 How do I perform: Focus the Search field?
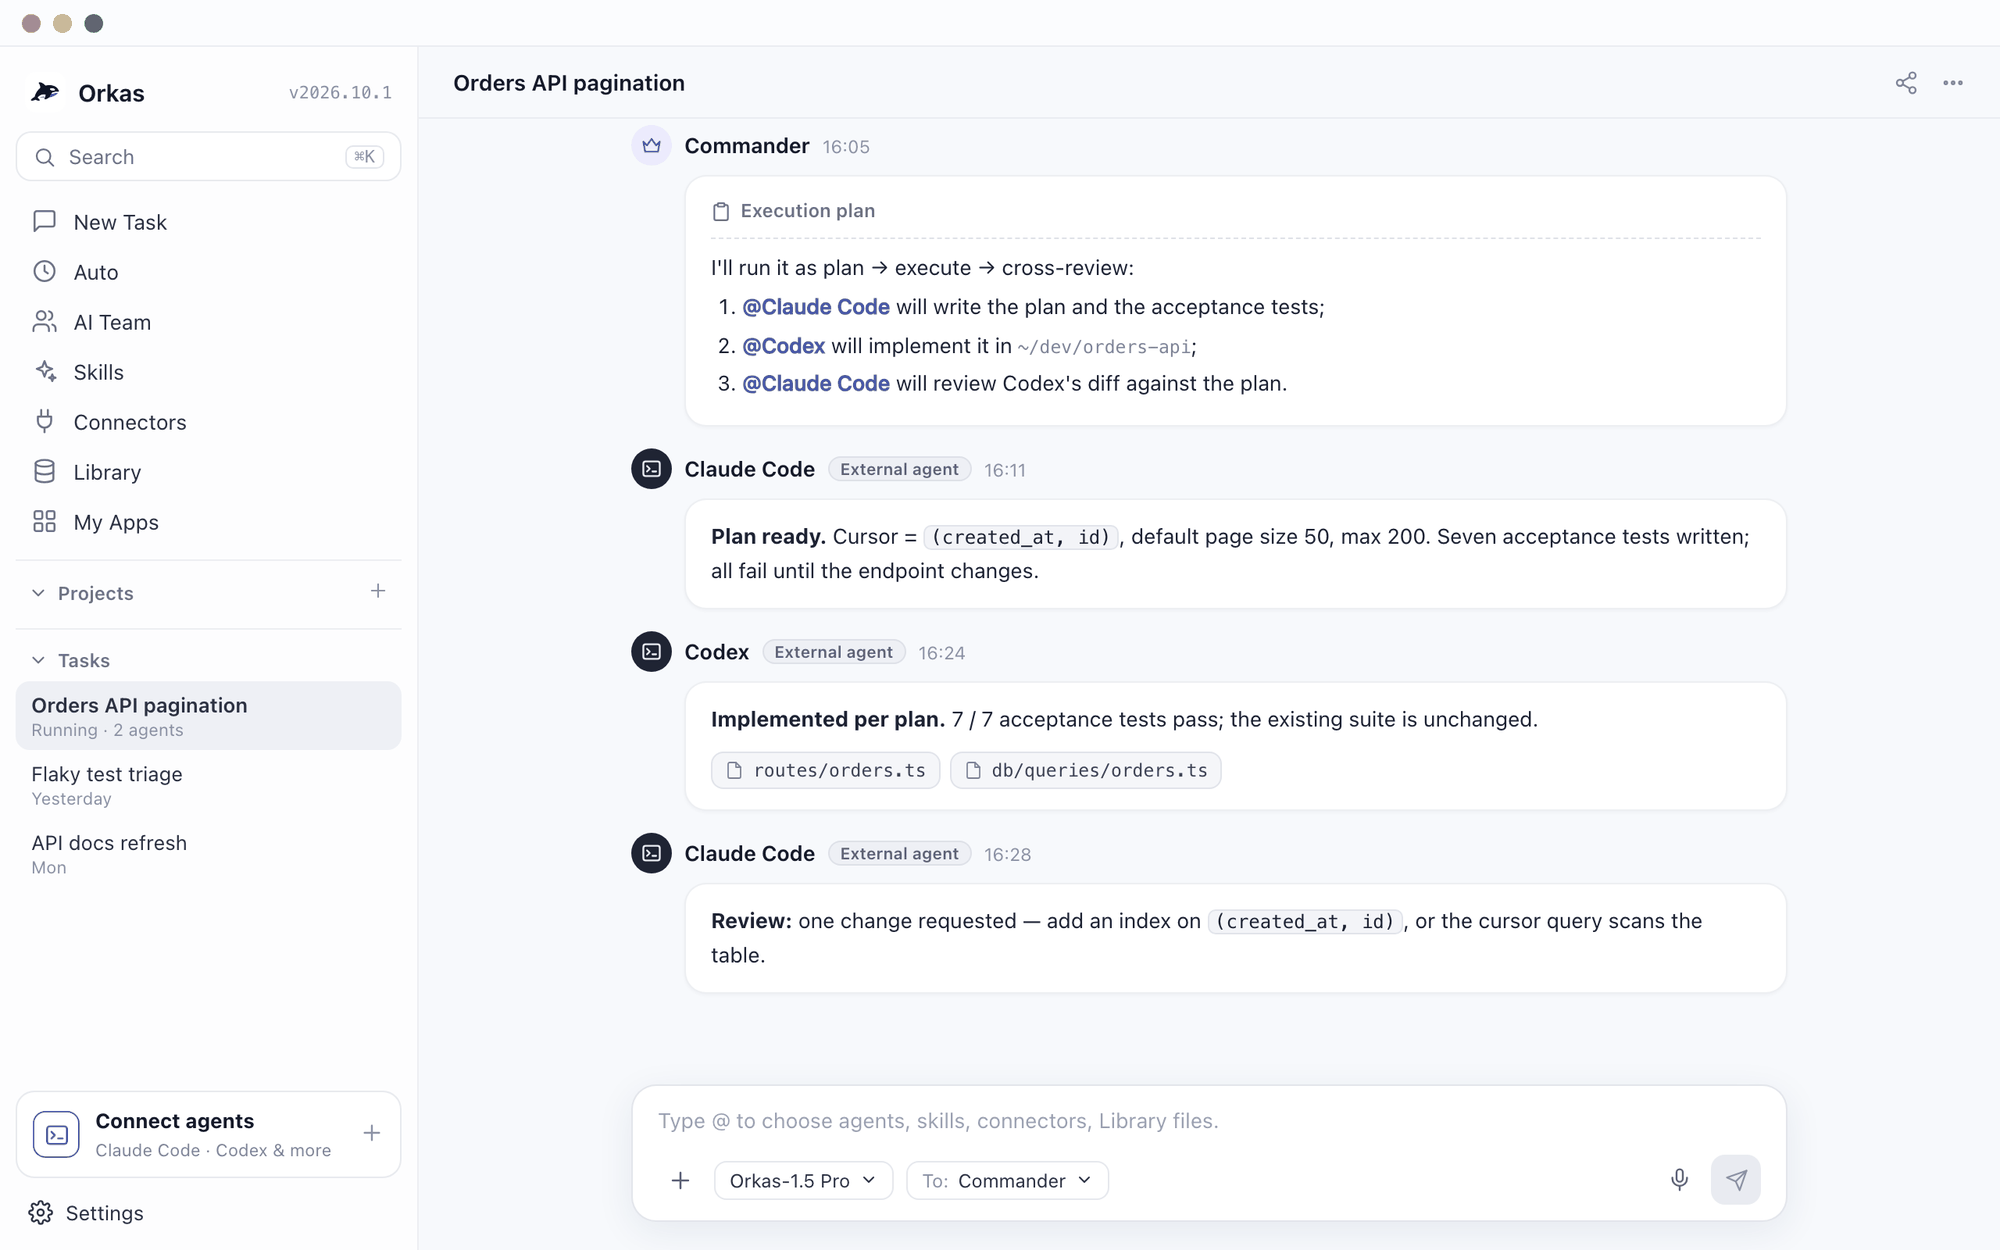pos(208,157)
